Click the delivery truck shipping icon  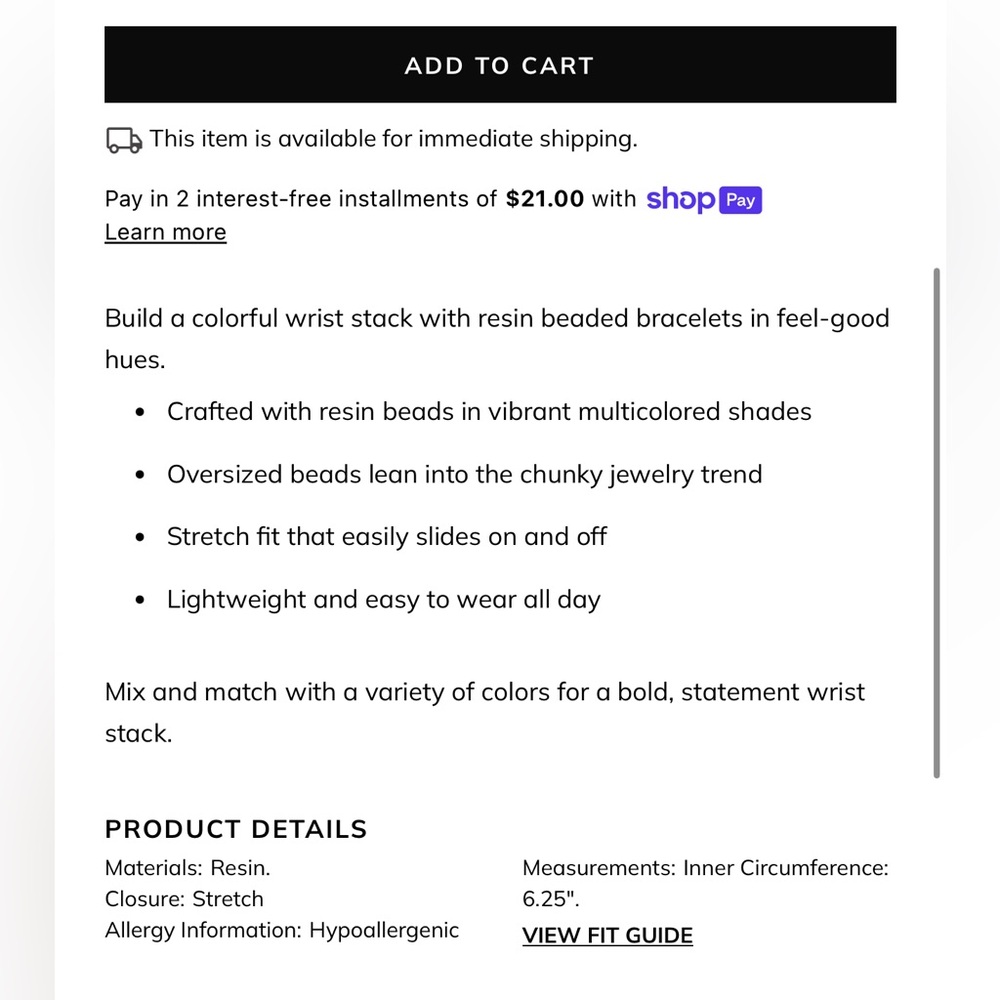coord(124,140)
